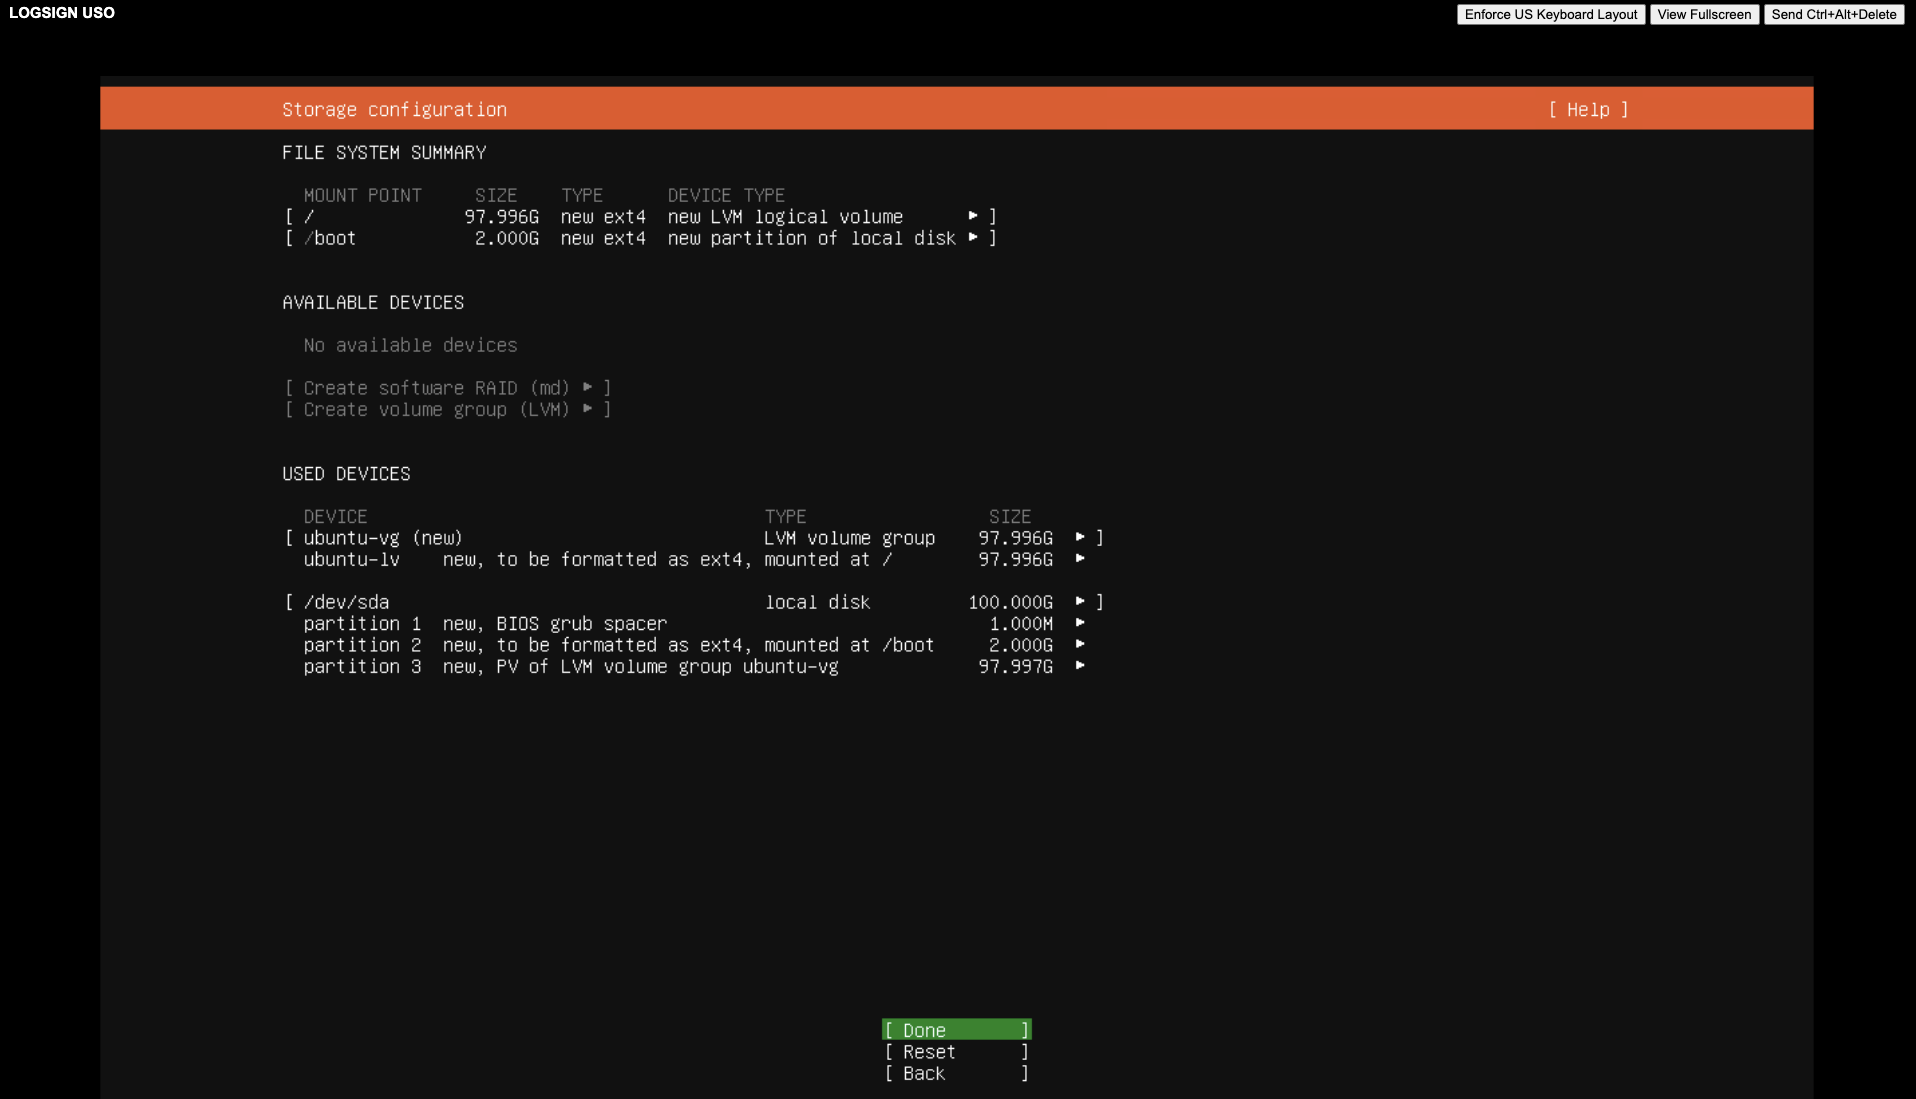Select partition 1 row label
This screenshot has width=1916, height=1099.
[x=362, y=624]
